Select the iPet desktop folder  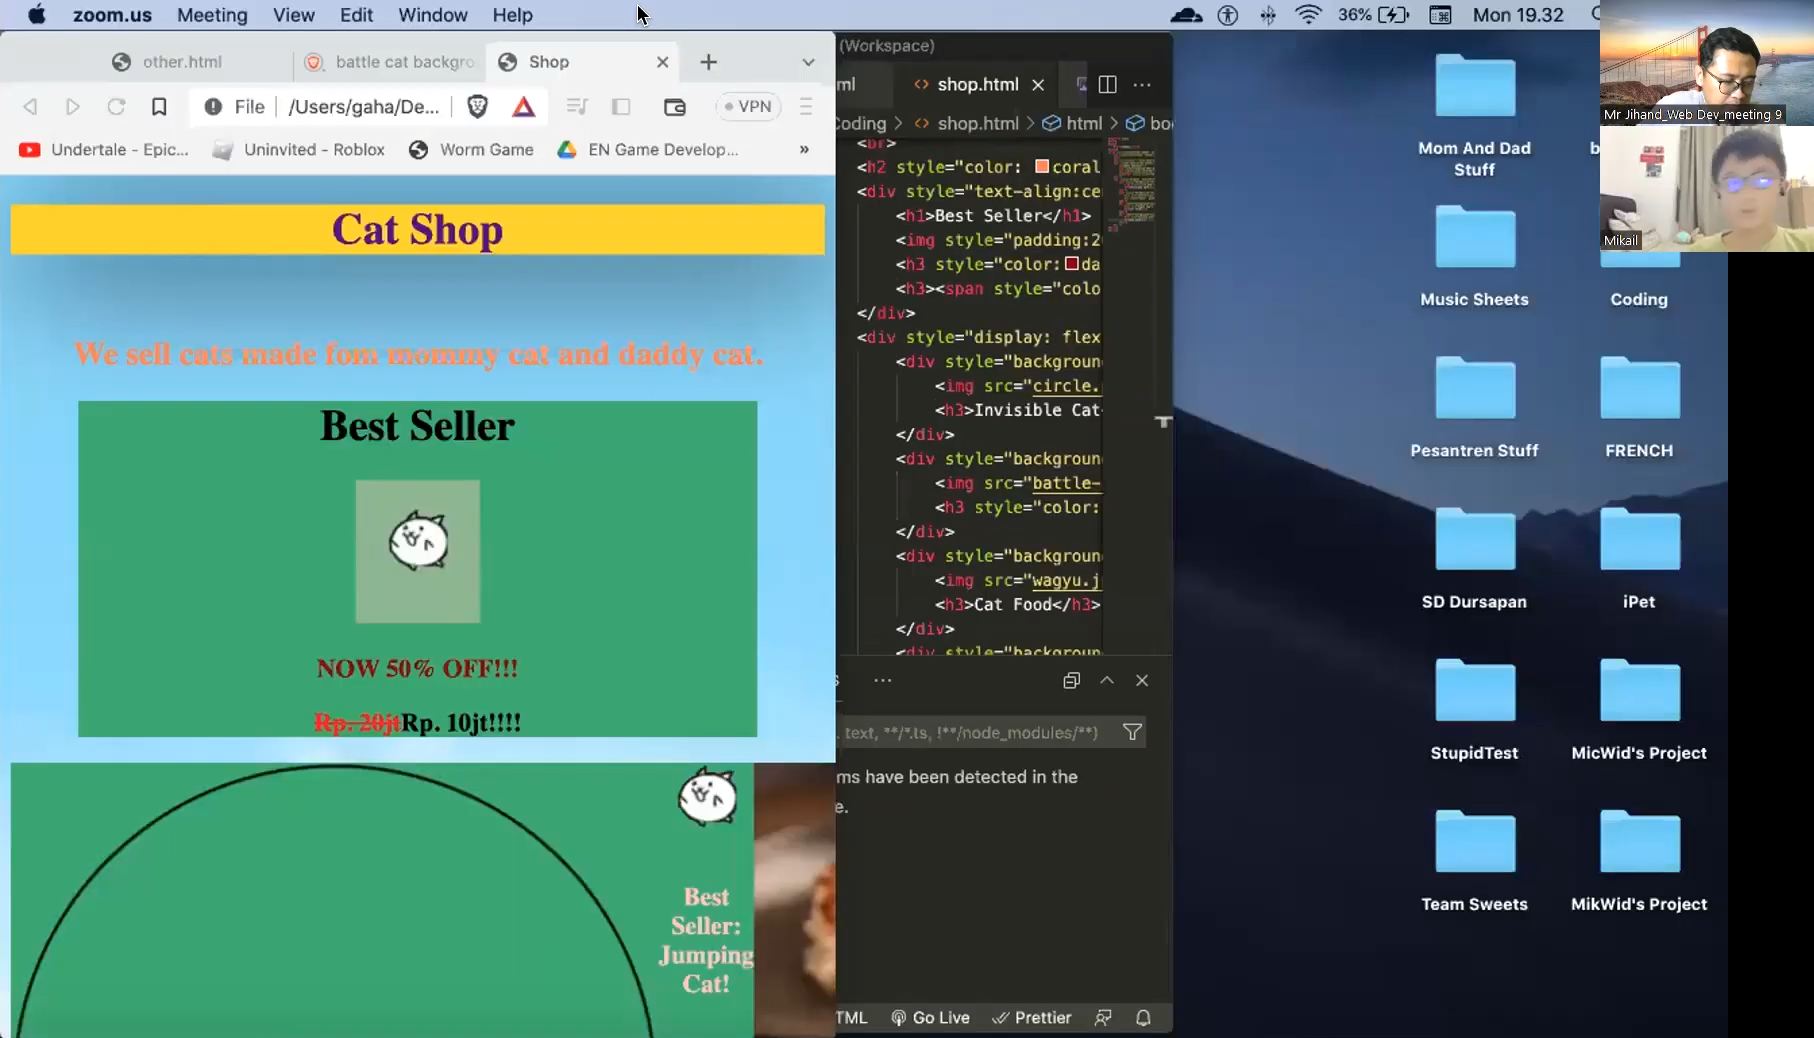coord(1639,558)
